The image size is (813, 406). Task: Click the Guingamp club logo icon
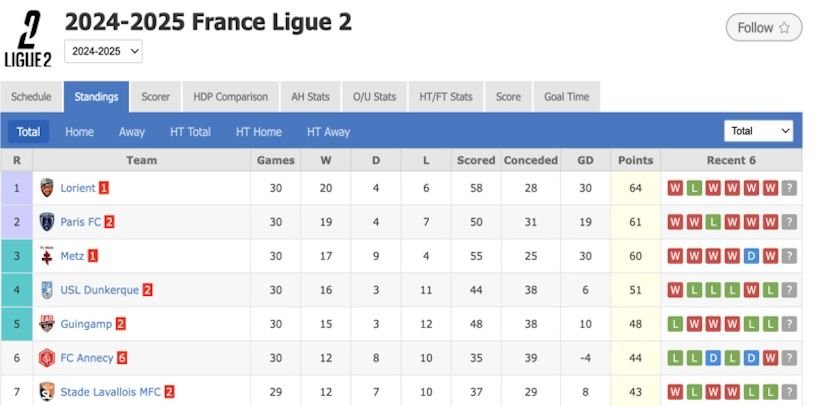point(47,324)
